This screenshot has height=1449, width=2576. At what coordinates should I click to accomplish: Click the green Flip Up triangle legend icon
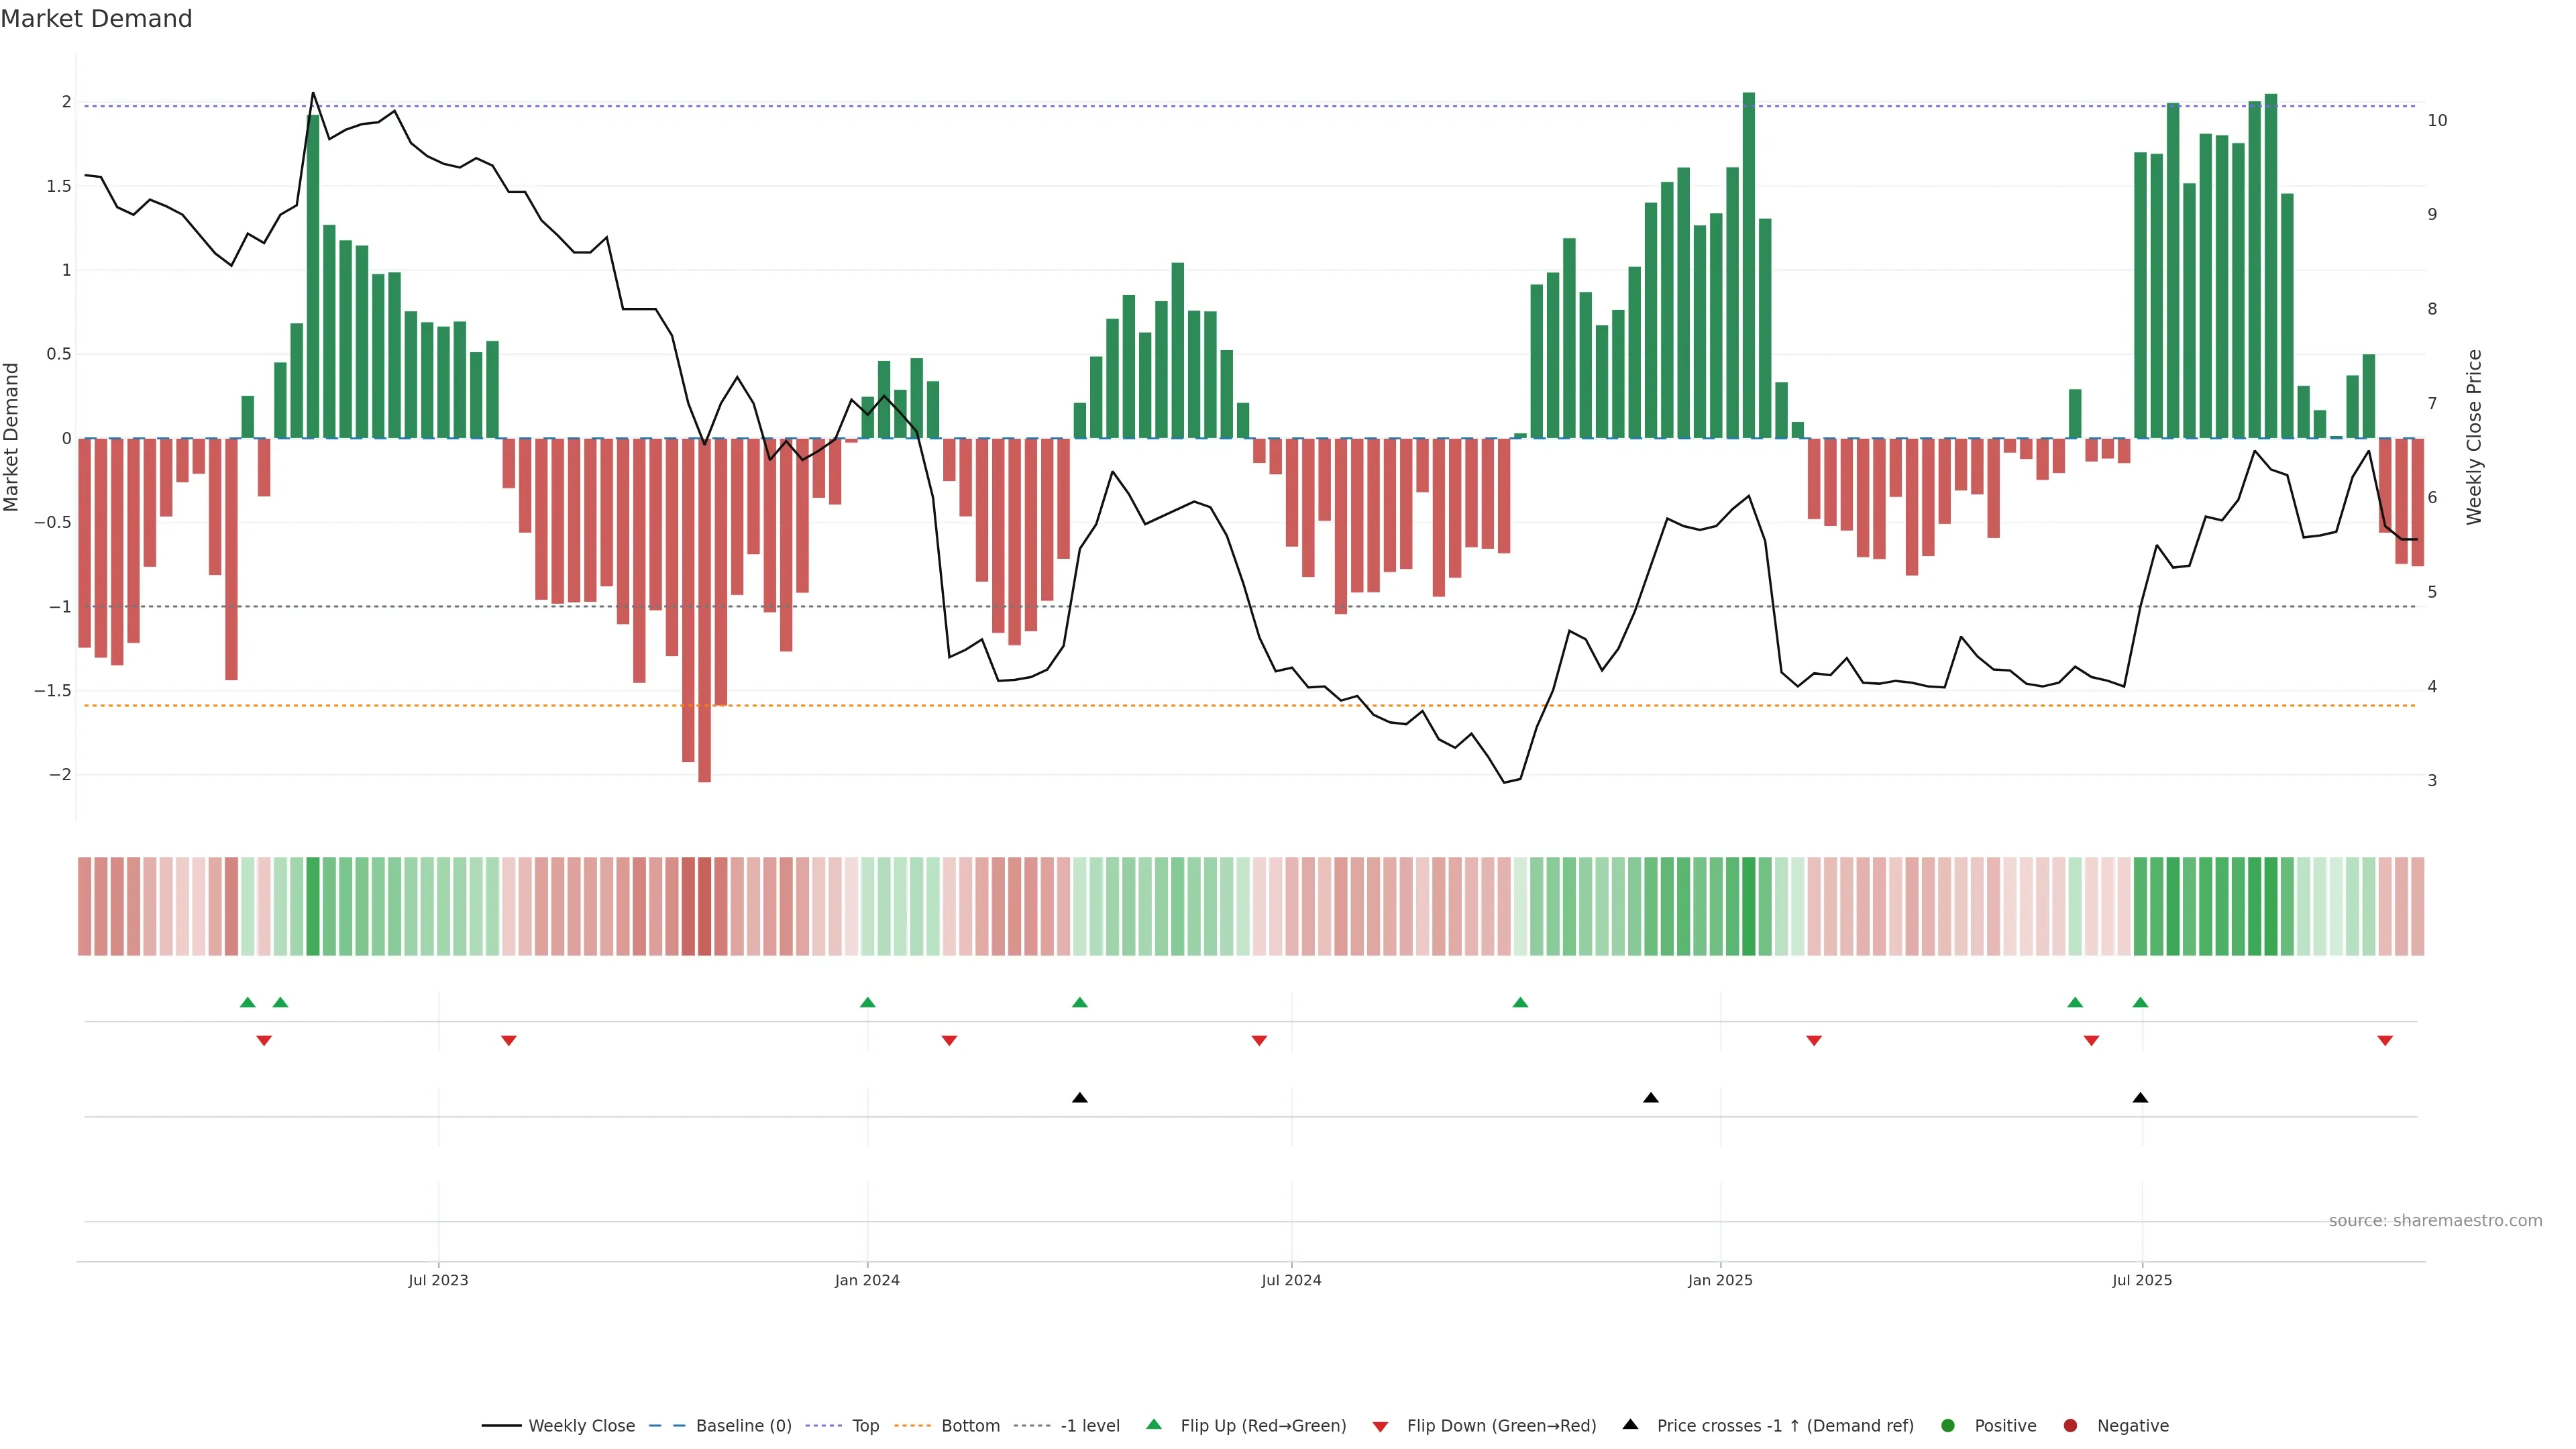pos(1154,1424)
